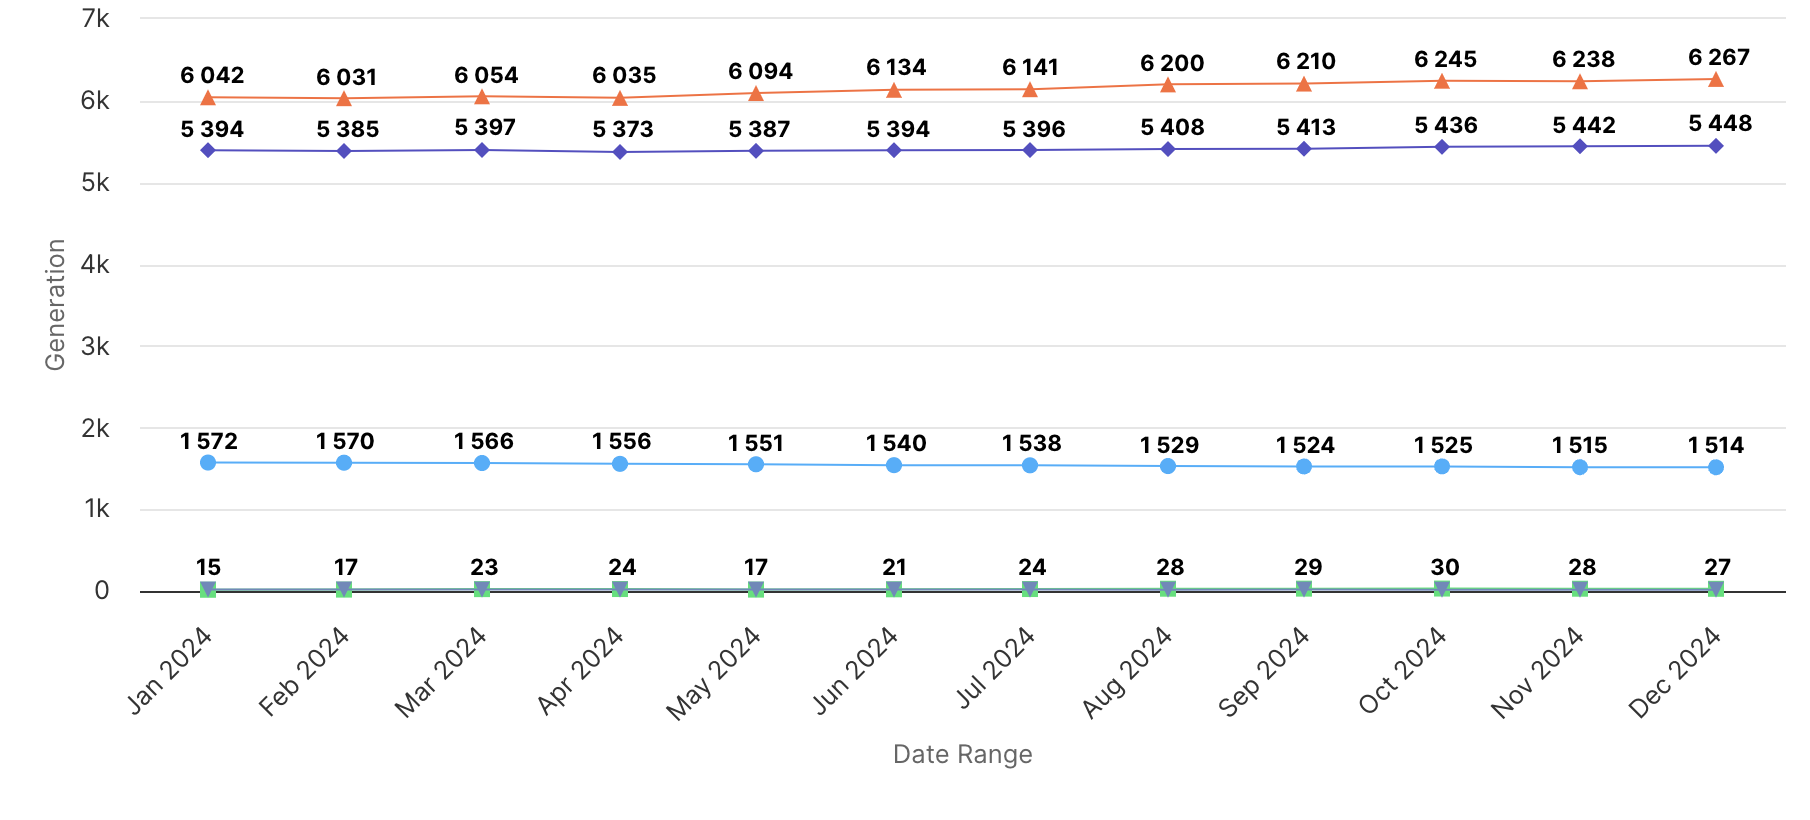Click the Jul 2024 x-axis label
1810x820 pixels.
pyautogui.click(x=996, y=667)
